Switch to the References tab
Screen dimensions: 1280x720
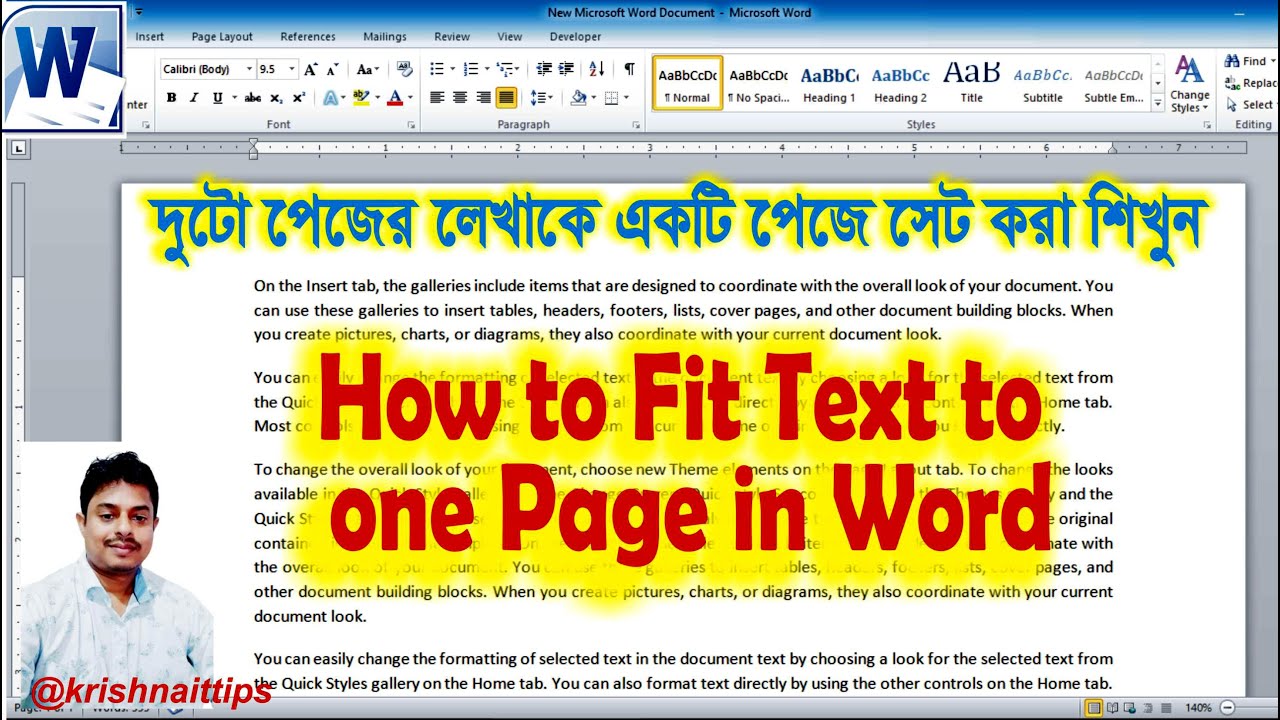coord(308,37)
